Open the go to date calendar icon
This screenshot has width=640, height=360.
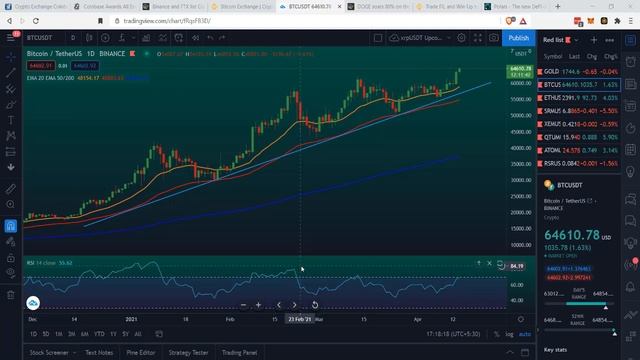159,334
